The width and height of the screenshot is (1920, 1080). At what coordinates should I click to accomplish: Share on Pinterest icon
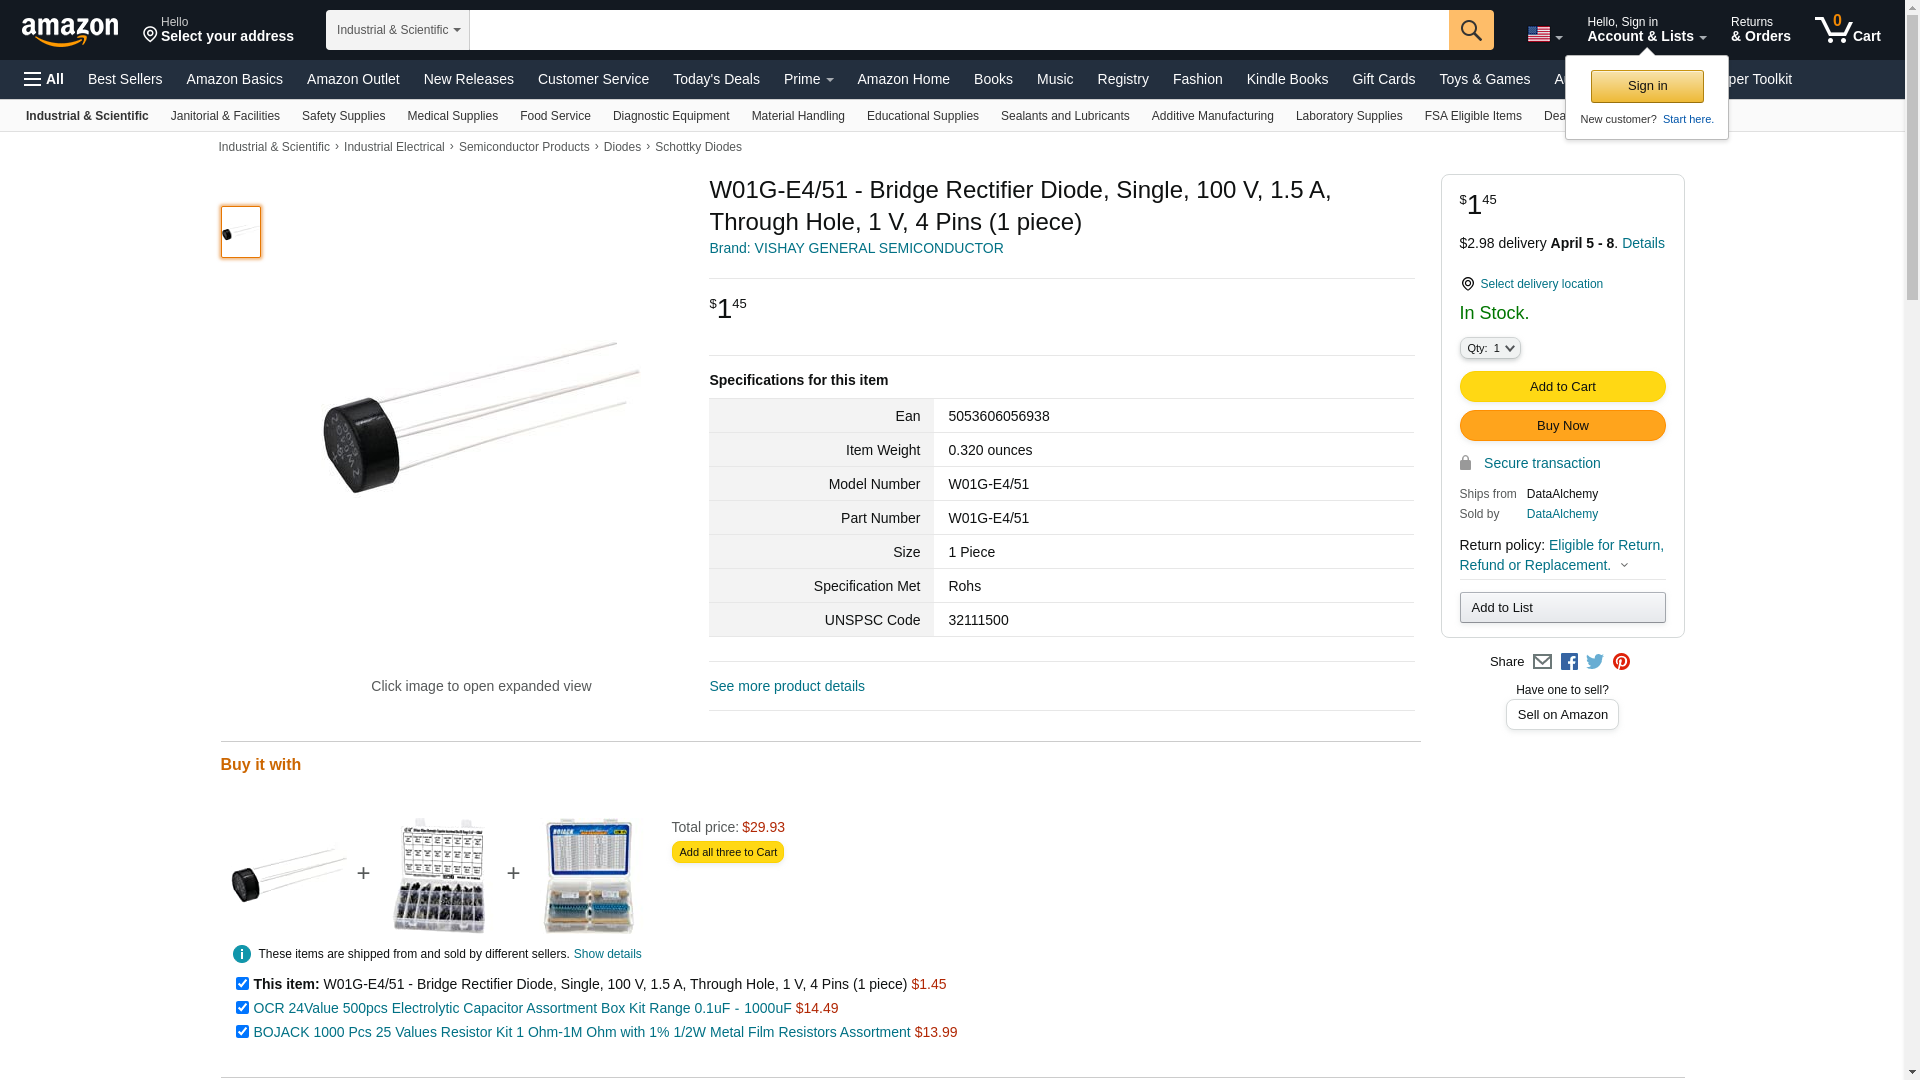[1621, 662]
